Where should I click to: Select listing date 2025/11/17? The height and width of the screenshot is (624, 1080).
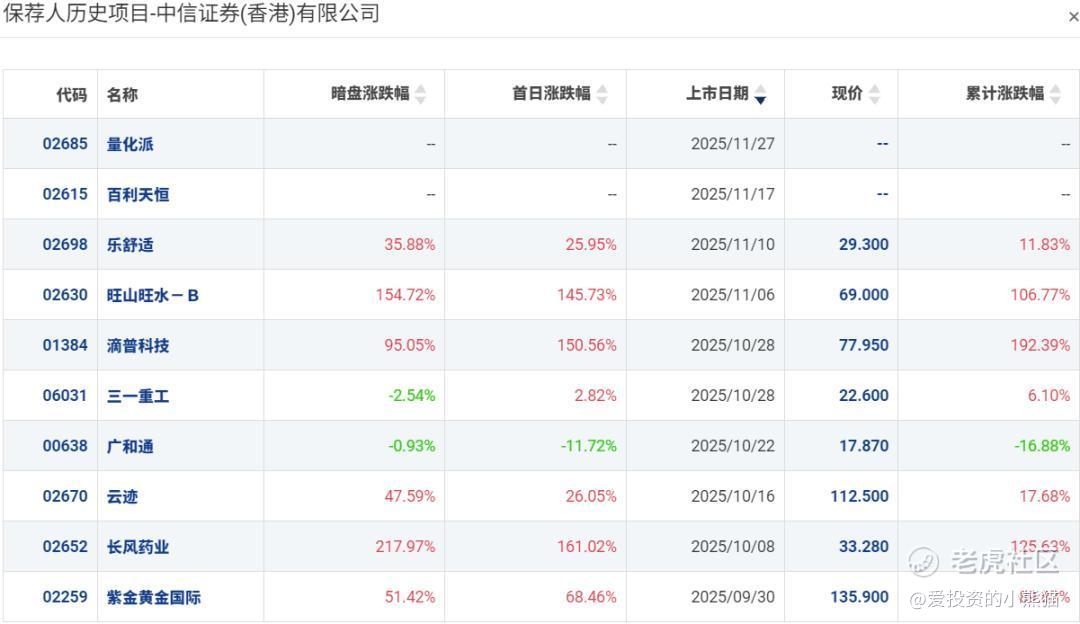coord(733,194)
